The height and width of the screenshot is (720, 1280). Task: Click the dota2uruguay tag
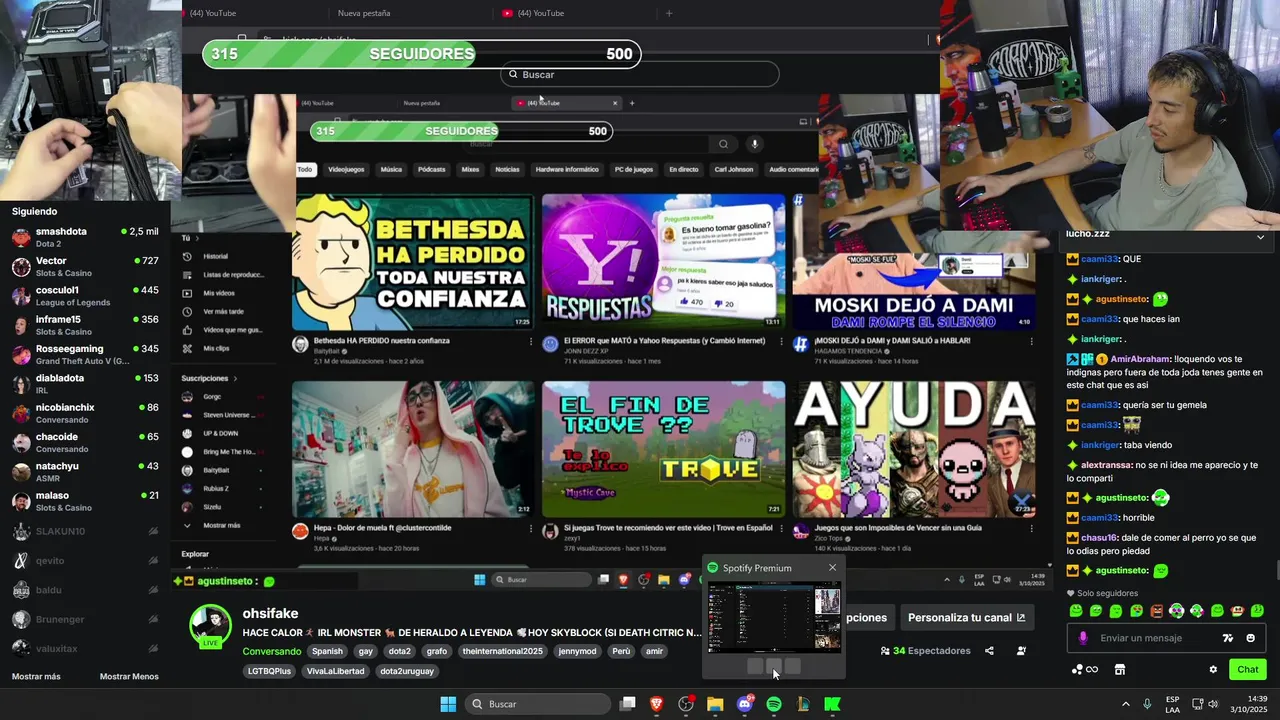(407, 671)
